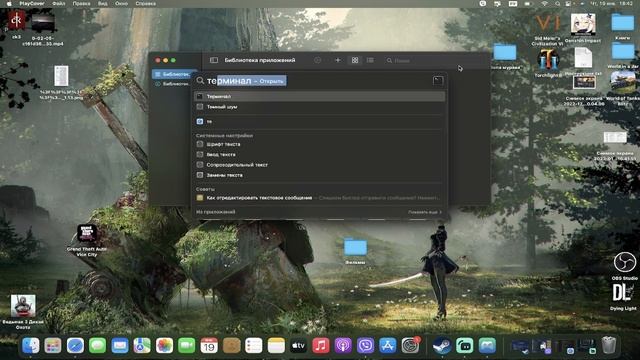The image size is (640, 360).
Task: Open the Файл menu
Action: click(x=59, y=4)
